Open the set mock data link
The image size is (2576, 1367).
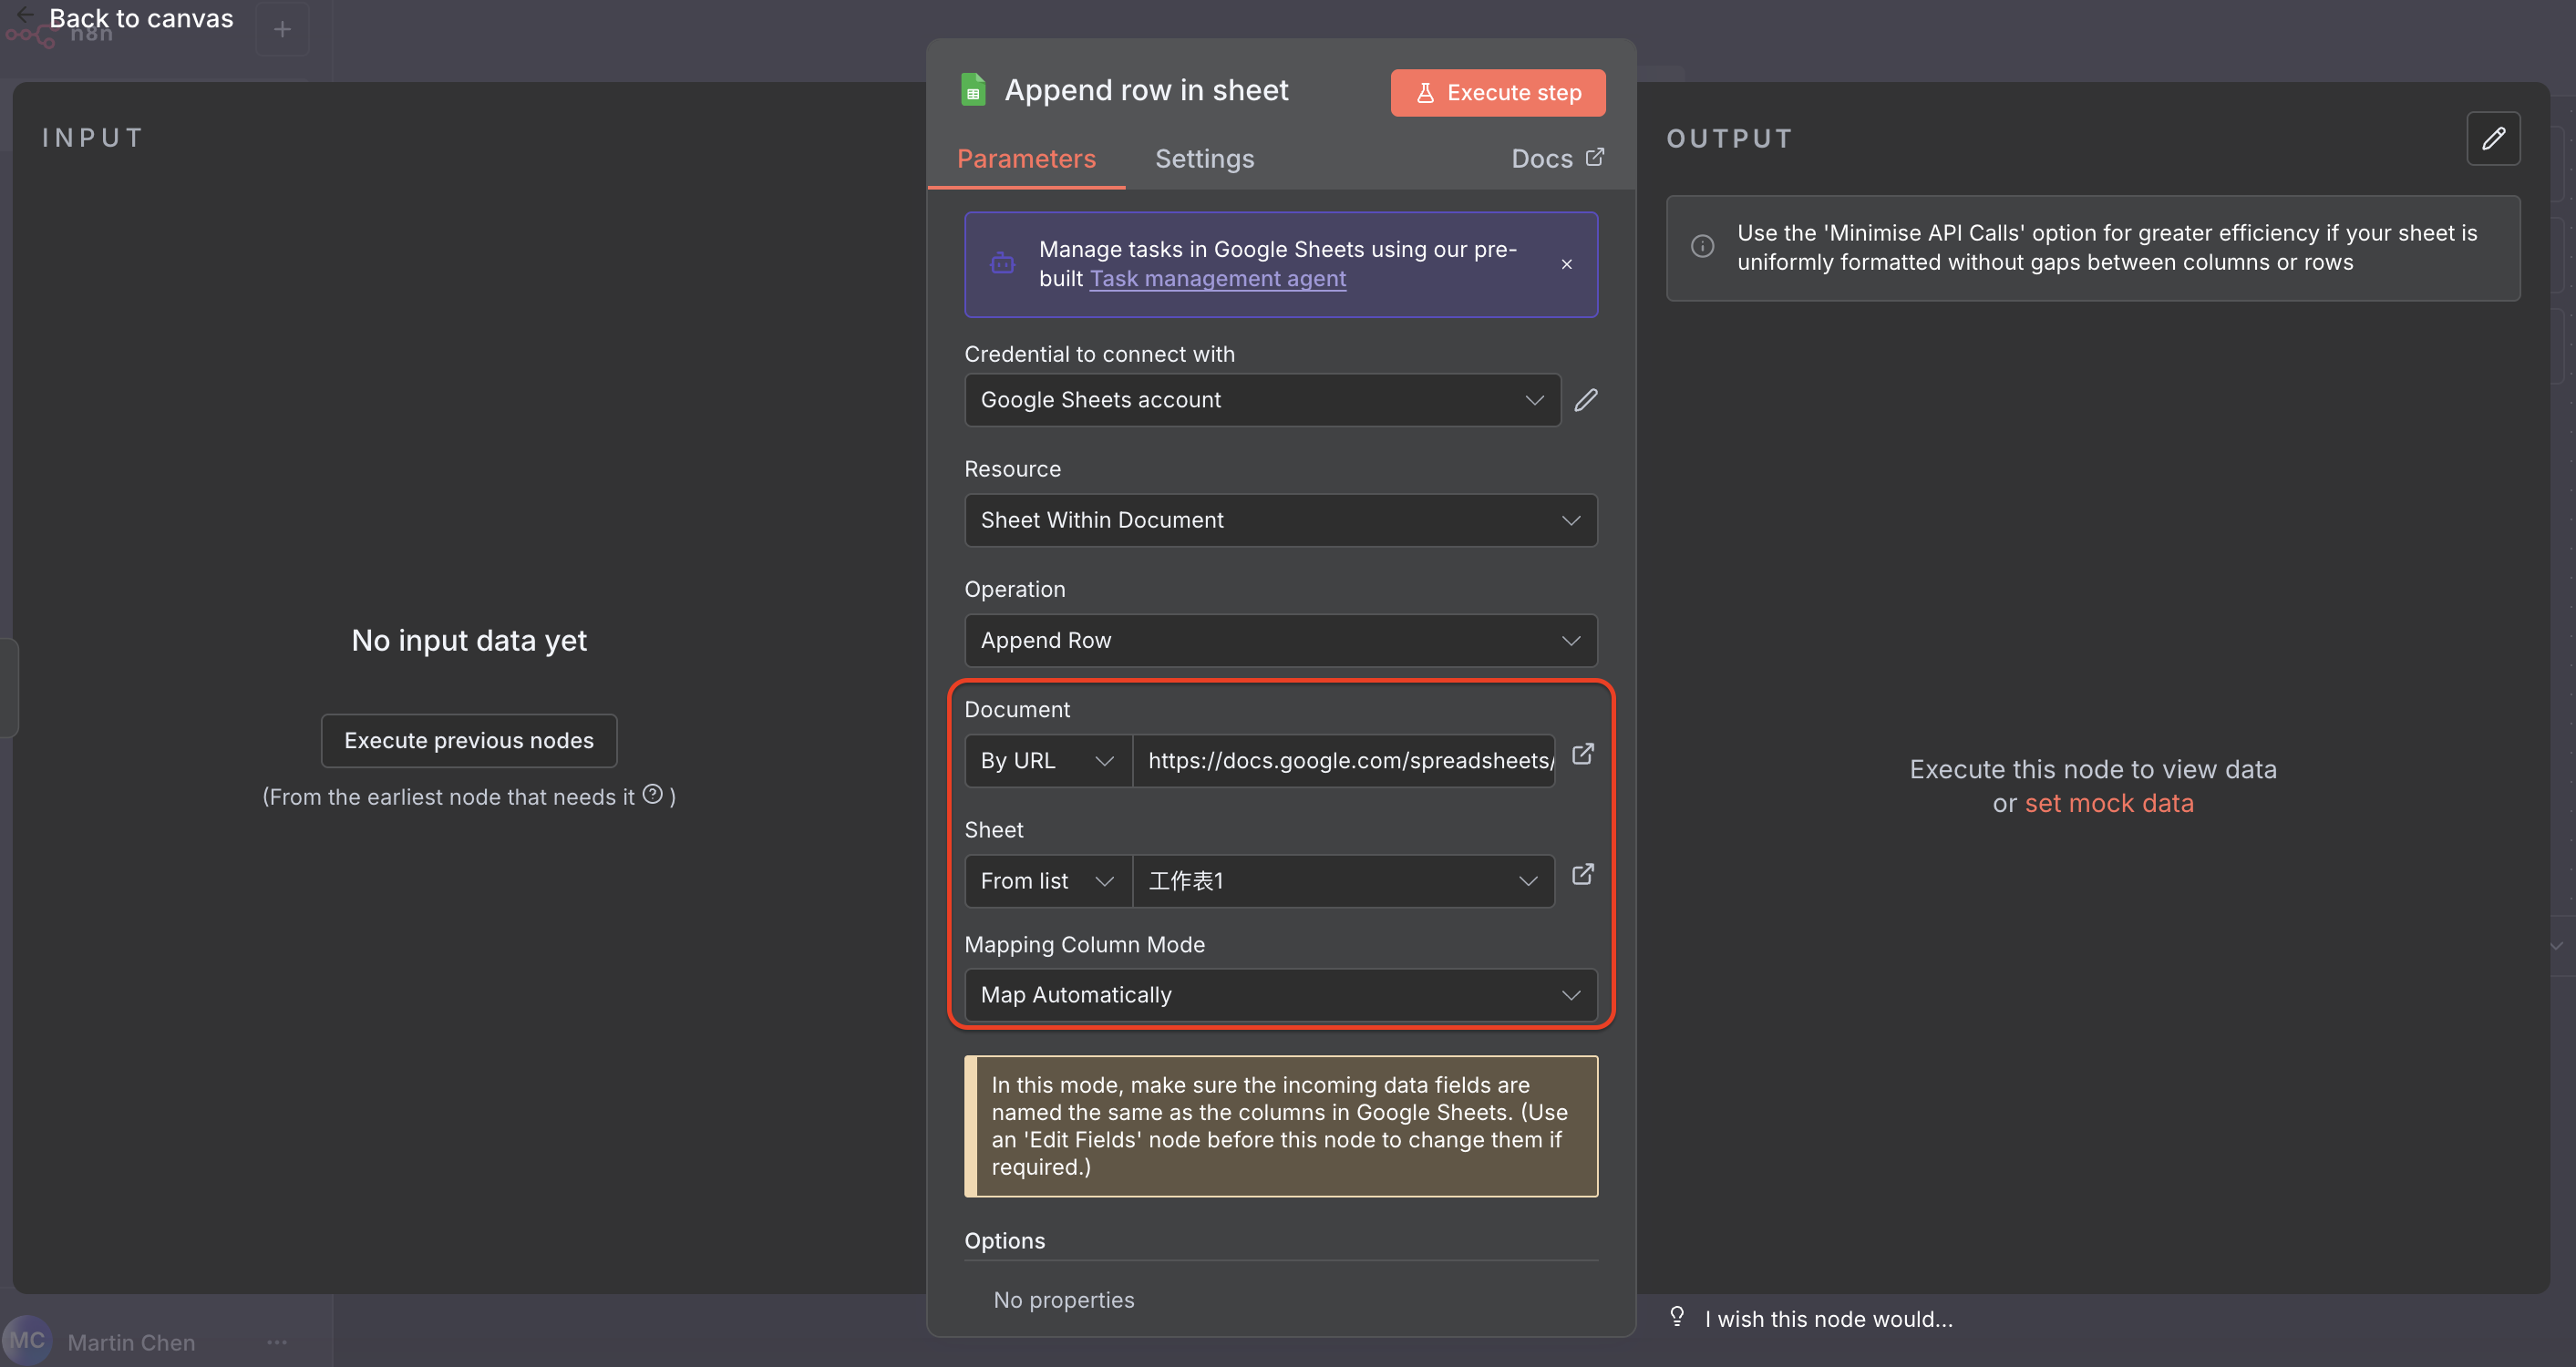tap(2108, 803)
